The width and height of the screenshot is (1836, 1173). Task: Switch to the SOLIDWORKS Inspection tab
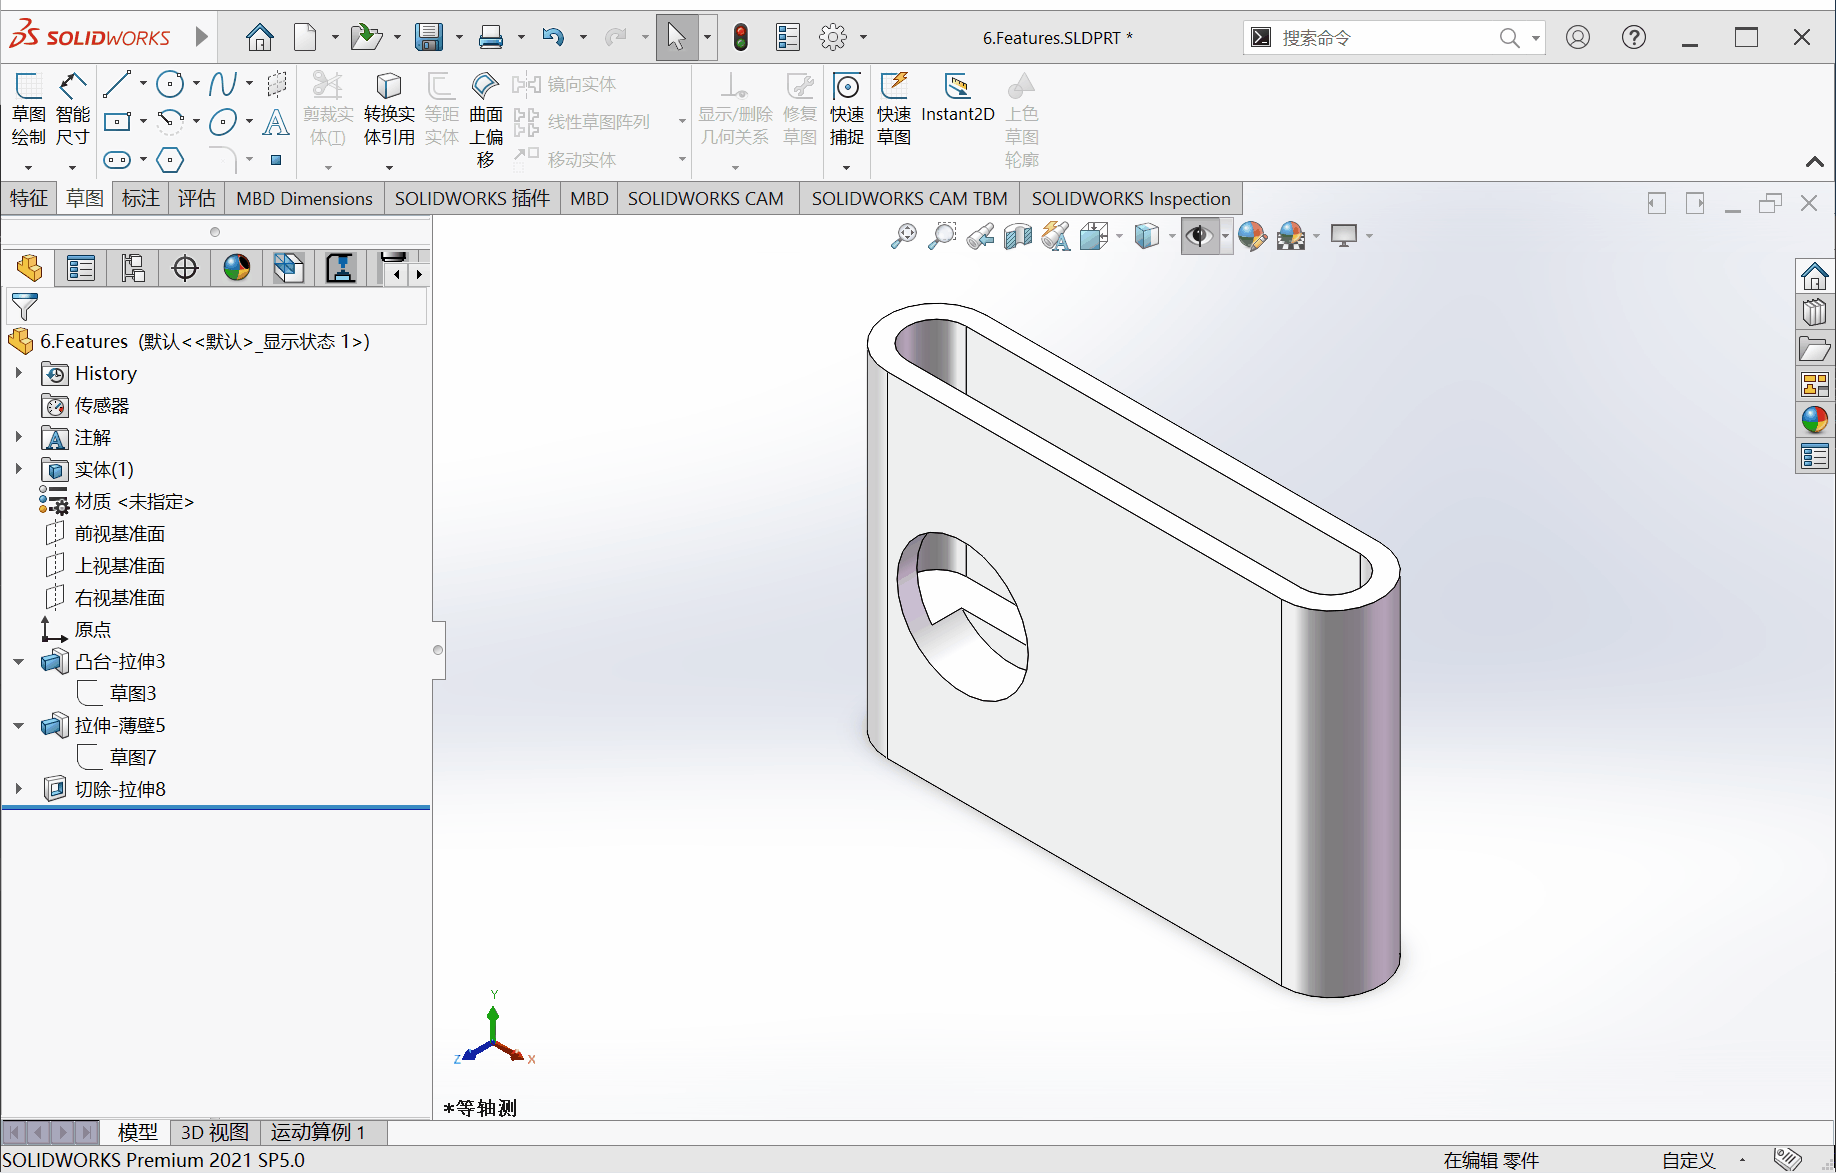point(1131,198)
